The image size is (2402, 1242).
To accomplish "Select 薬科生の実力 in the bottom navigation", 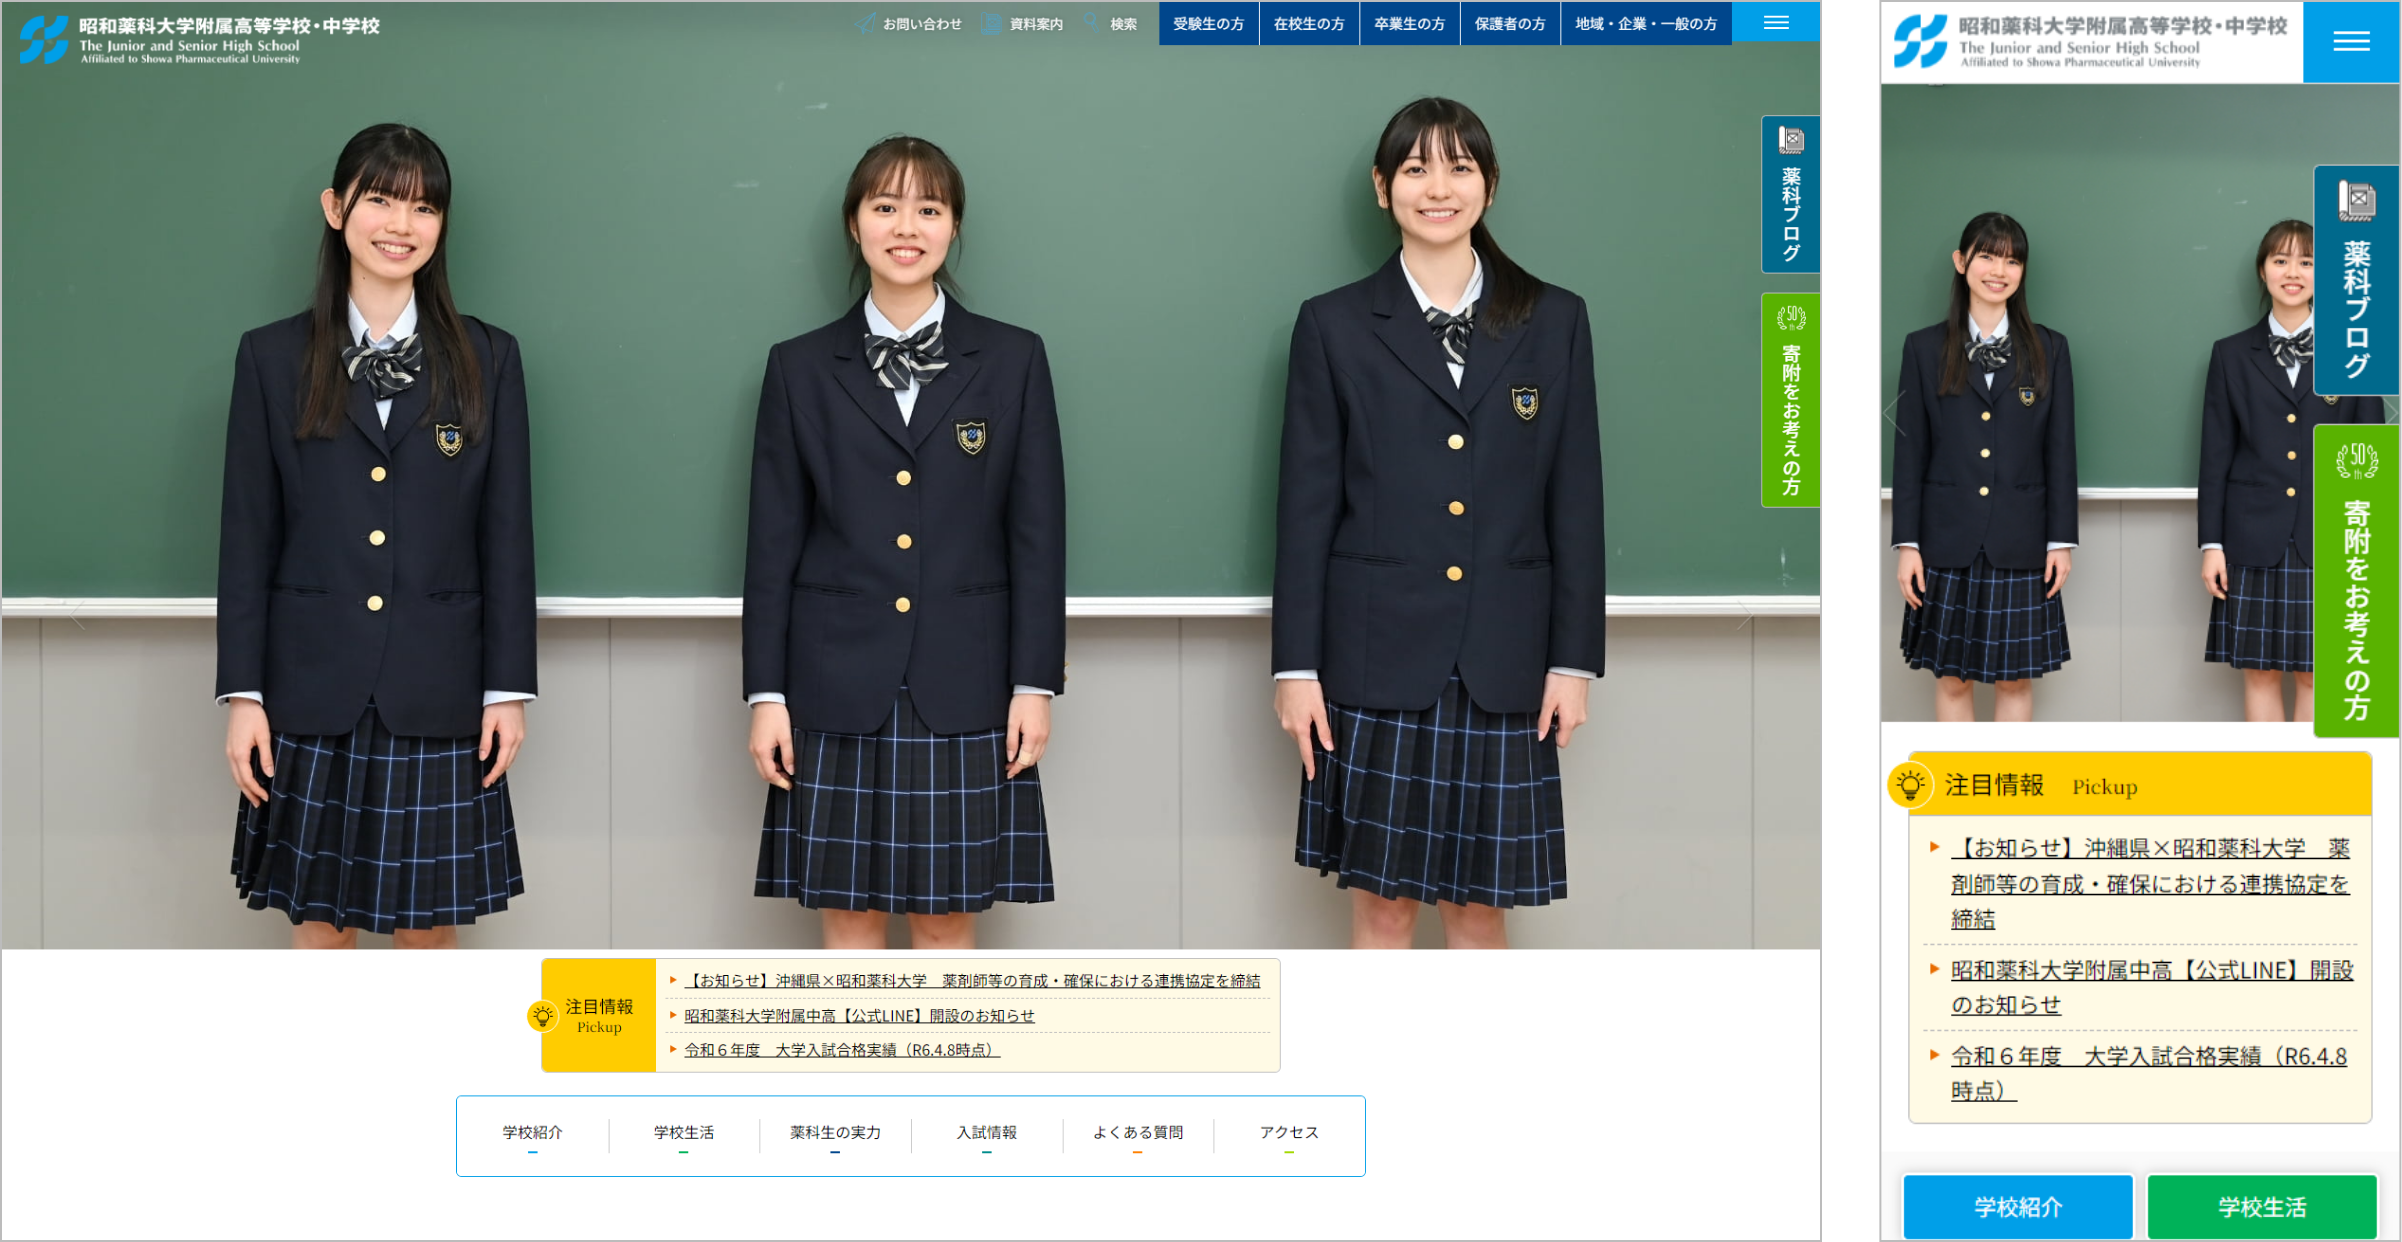I will click(x=835, y=1133).
